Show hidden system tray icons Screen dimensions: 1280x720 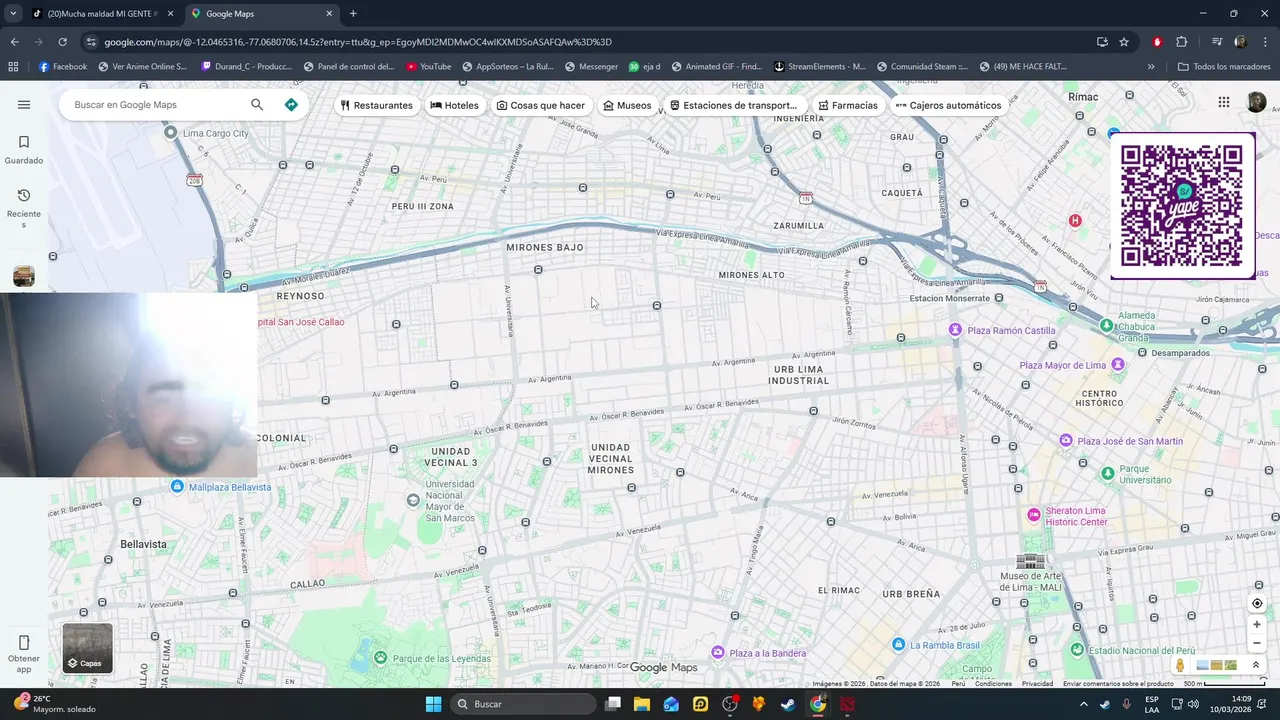coord(1083,704)
